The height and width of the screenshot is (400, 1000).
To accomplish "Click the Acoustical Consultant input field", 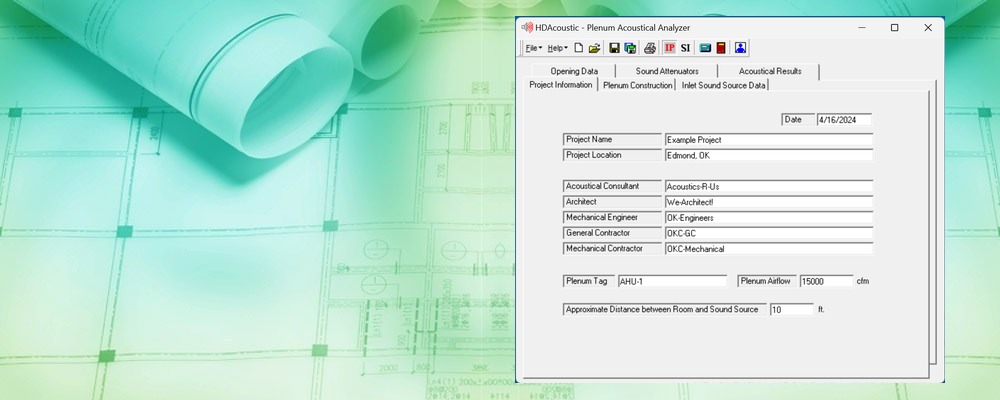I will 768,187.
